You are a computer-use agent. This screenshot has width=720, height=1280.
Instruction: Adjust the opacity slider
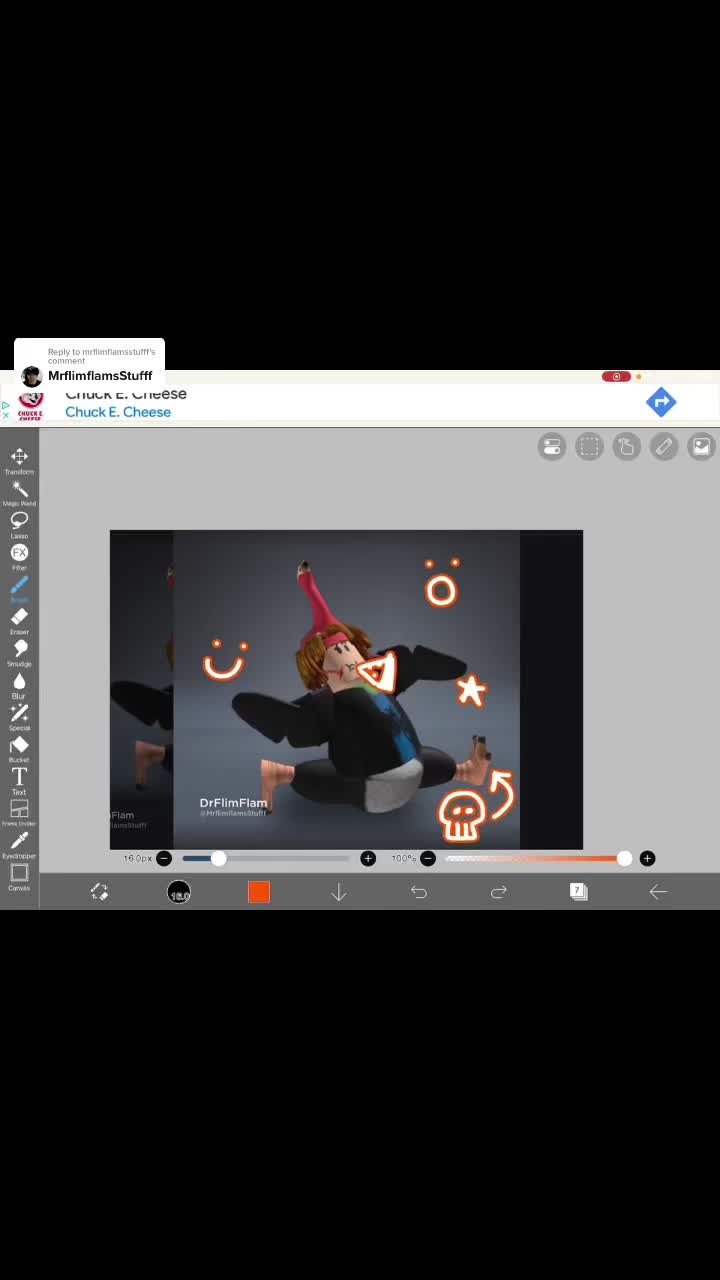pyautogui.click(x=538, y=858)
